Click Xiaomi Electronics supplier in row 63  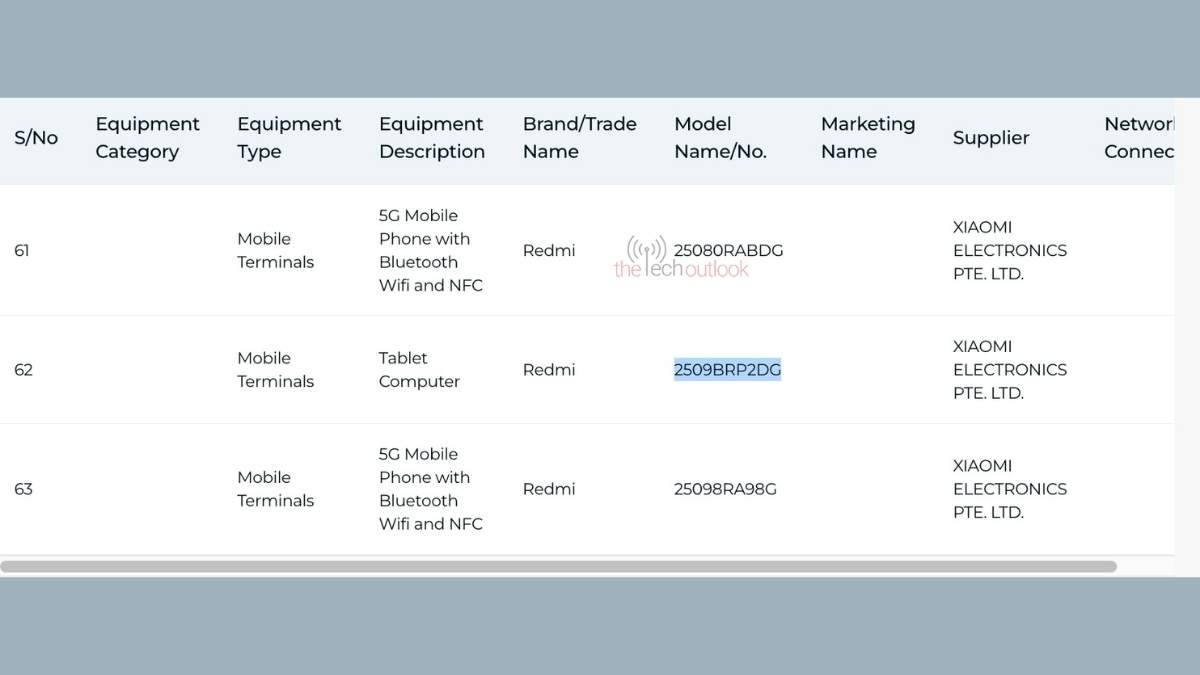pyautogui.click(x=1009, y=489)
